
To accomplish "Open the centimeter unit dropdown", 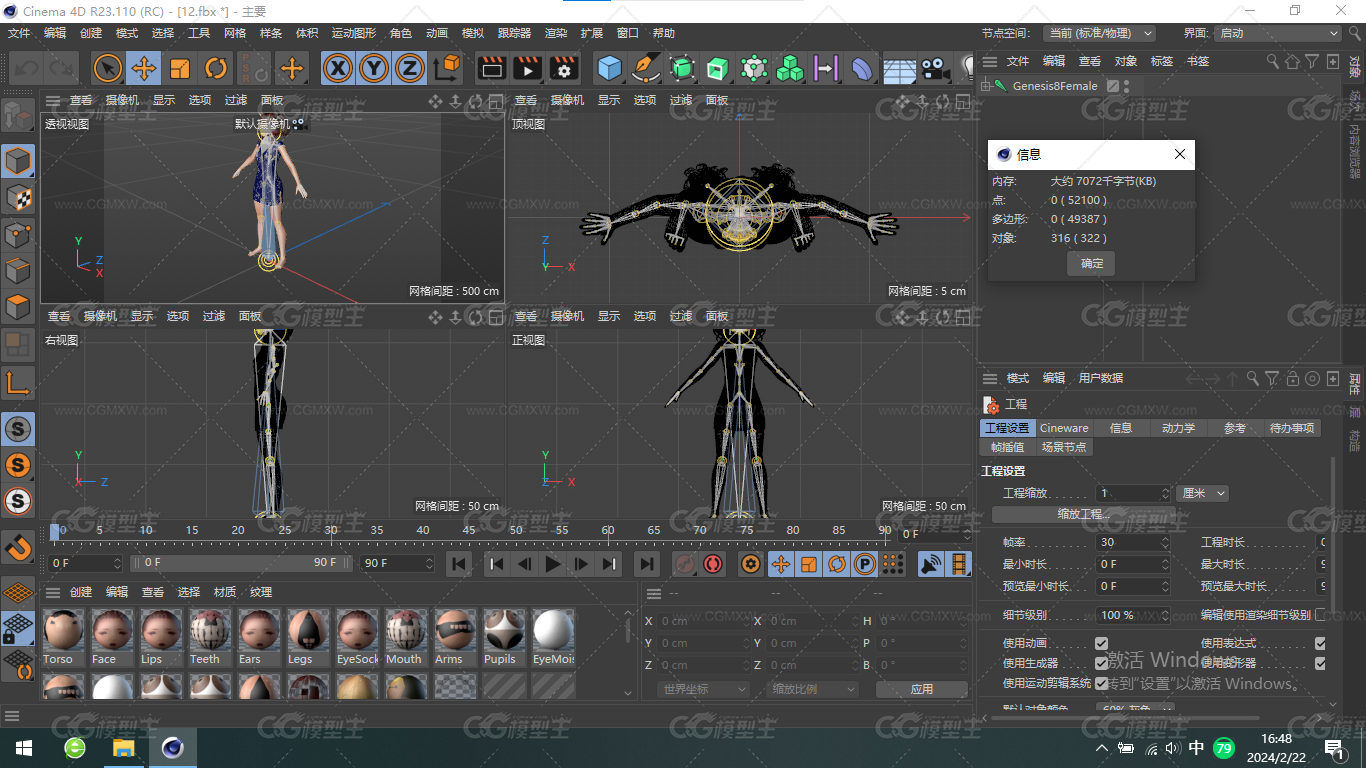I will coord(1202,493).
